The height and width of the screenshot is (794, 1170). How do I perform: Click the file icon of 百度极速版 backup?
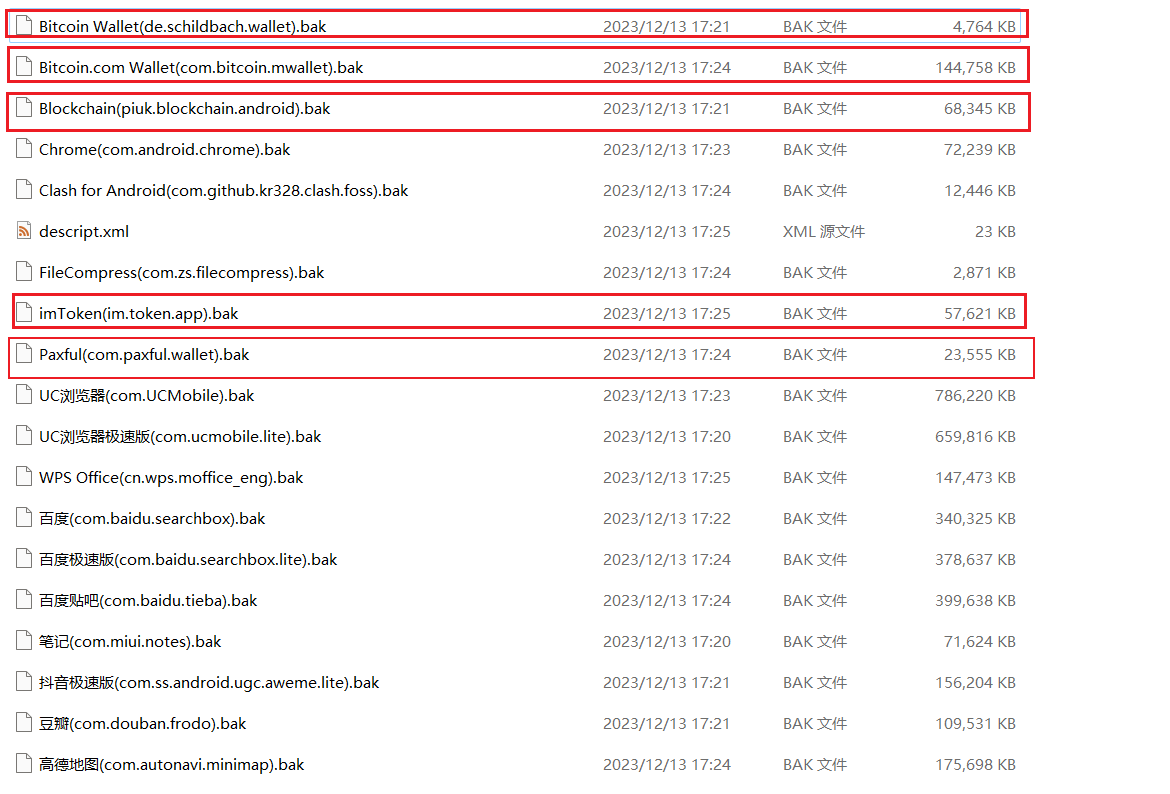tap(24, 560)
